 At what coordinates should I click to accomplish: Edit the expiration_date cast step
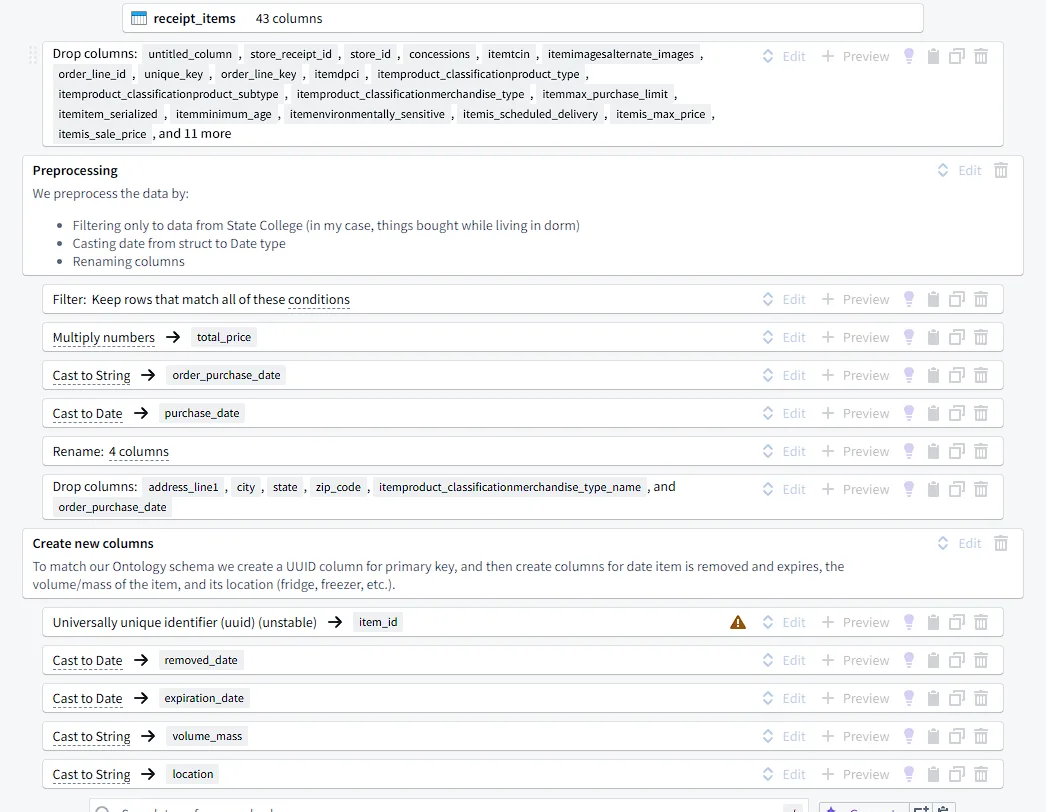tap(794, 698)
